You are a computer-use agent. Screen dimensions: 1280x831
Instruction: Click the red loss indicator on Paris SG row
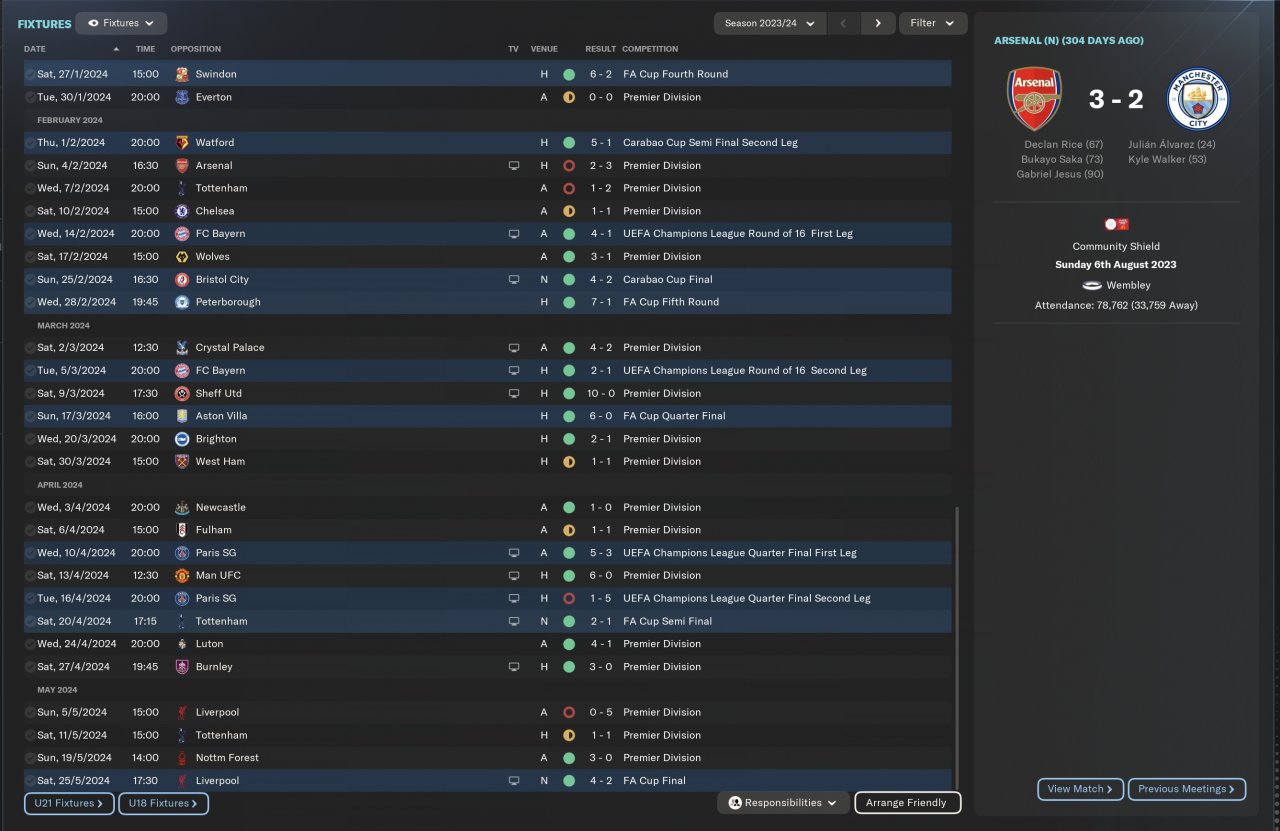[x=569, y=598]
